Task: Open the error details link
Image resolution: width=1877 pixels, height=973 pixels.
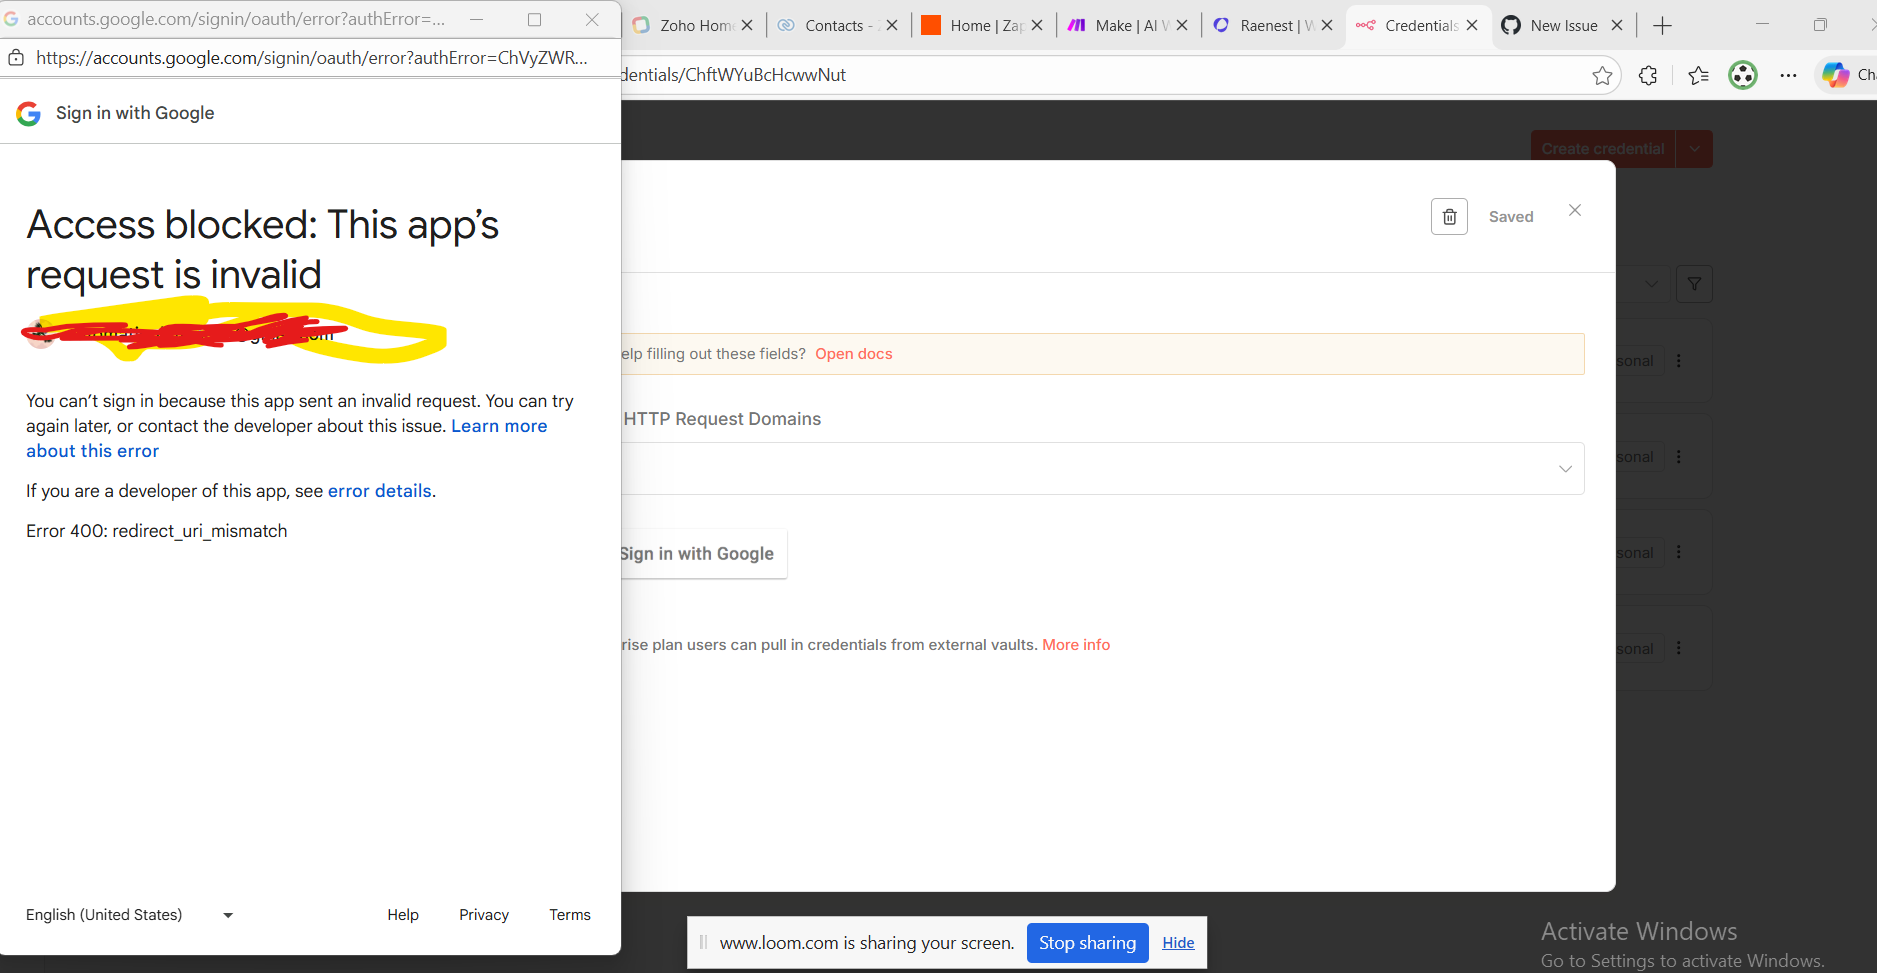Action: (x=380, y=491)
